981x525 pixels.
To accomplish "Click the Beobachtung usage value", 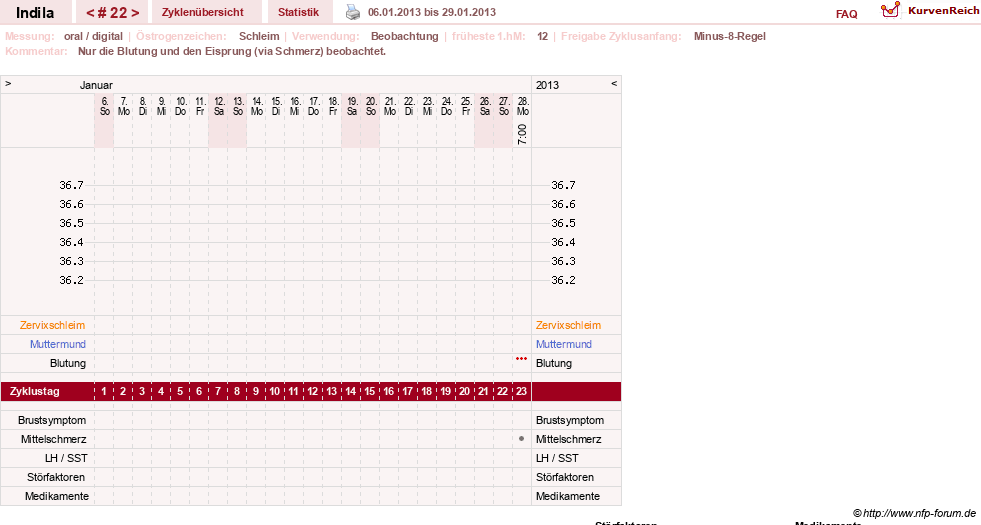I will (405, 36).
